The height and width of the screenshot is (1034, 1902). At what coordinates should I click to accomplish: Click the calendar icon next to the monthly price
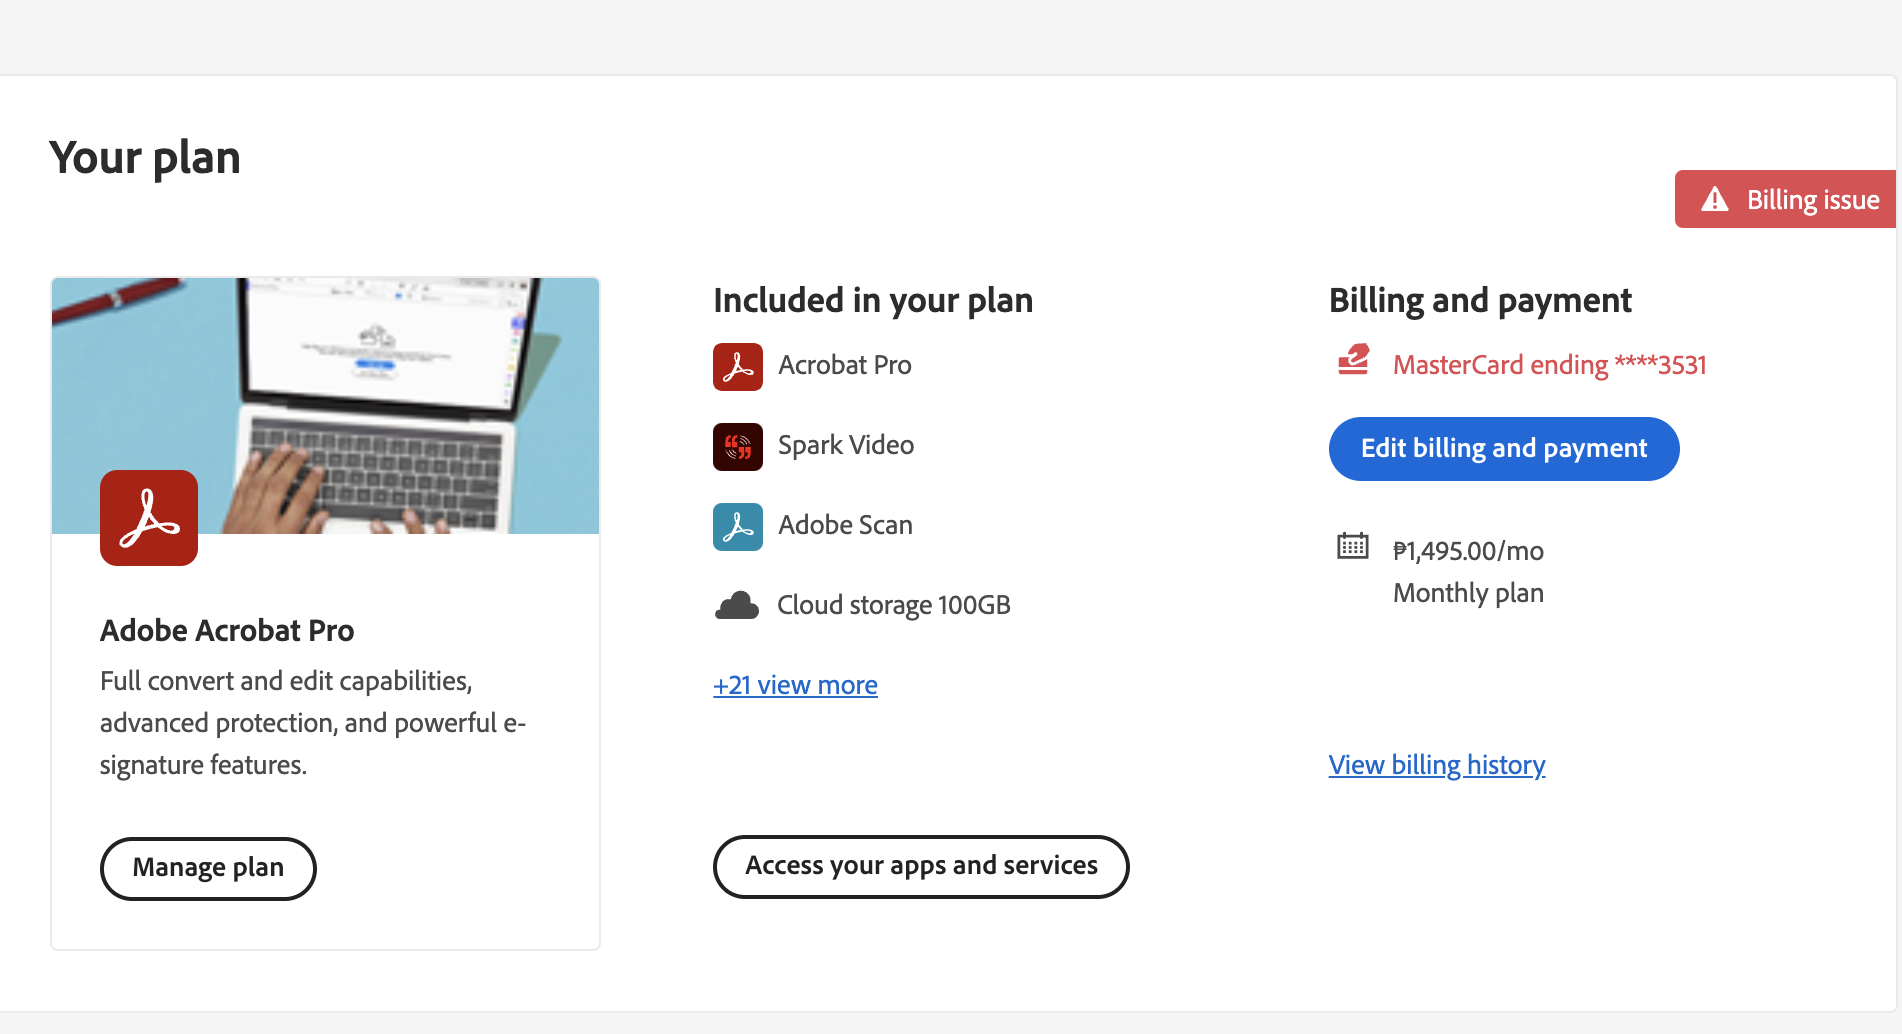(1353, 548)
